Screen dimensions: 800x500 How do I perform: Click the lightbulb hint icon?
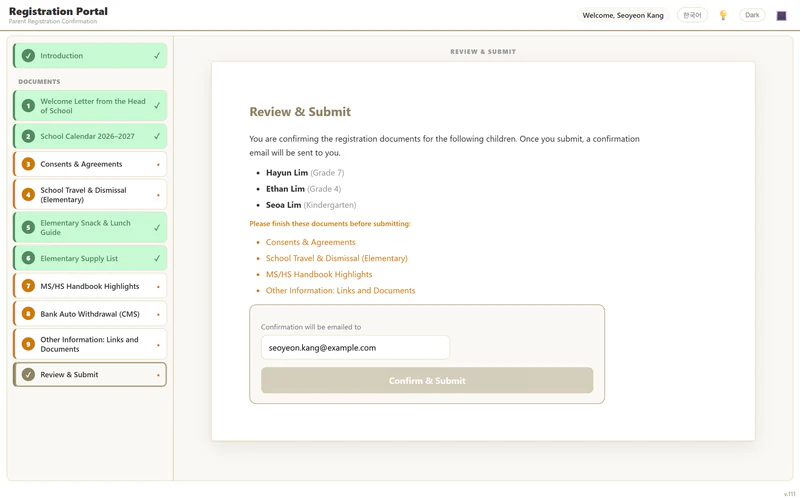click(723, 15)
